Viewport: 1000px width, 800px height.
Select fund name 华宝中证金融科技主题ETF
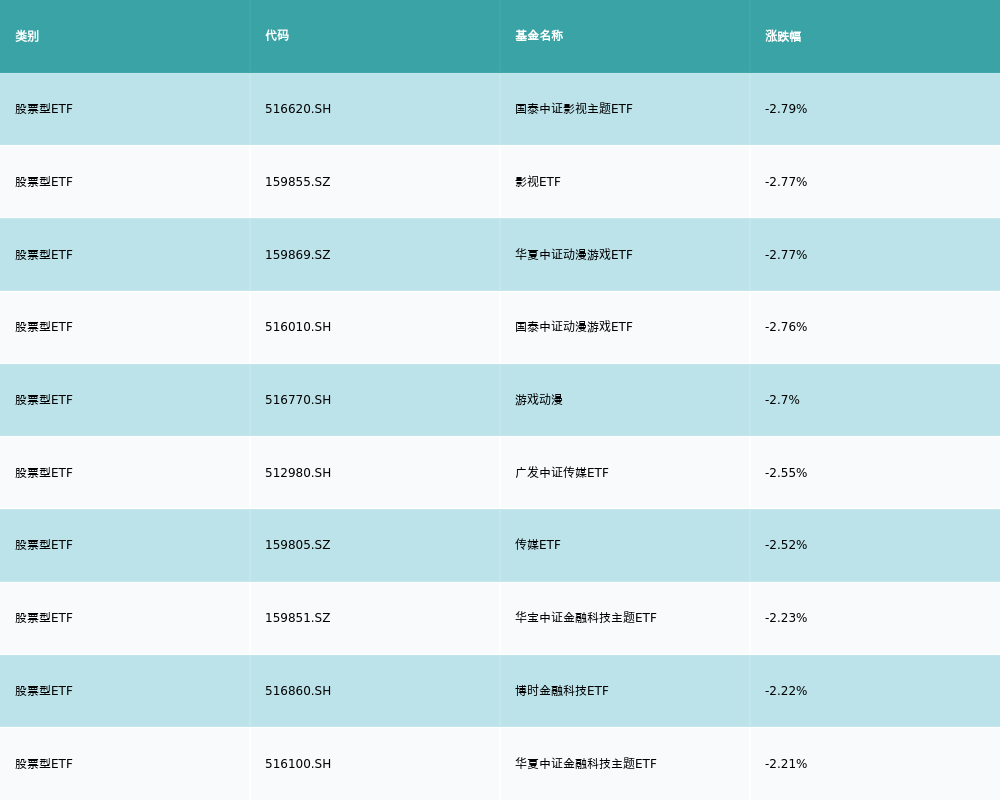coord(586,618)
